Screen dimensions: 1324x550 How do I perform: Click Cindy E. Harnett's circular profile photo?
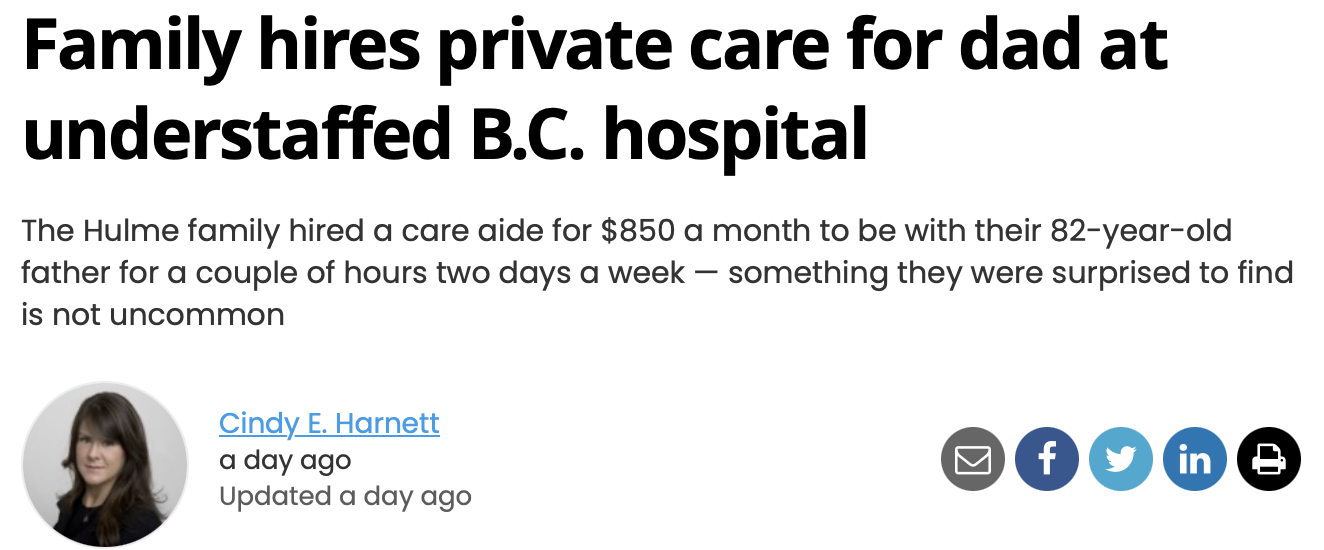pyautogui.click(x=105, y=464)
